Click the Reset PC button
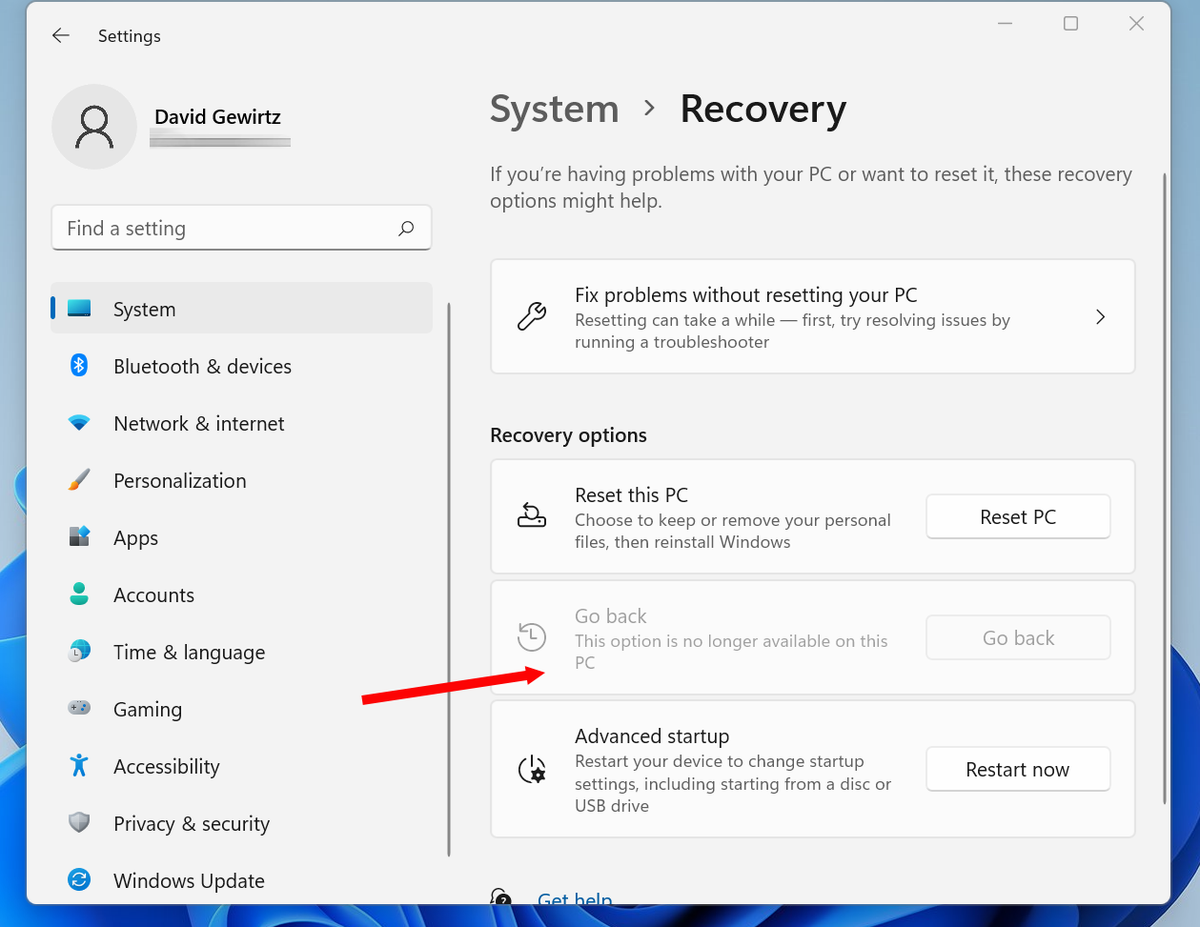 pos(1017,516)
